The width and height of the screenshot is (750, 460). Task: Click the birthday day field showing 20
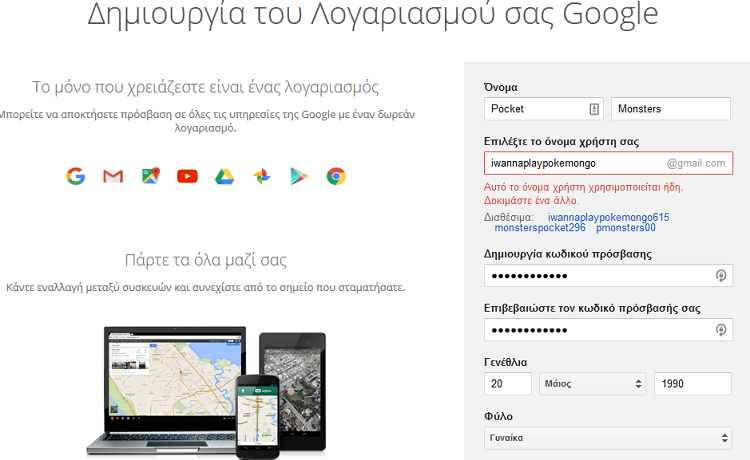point(507,384)
